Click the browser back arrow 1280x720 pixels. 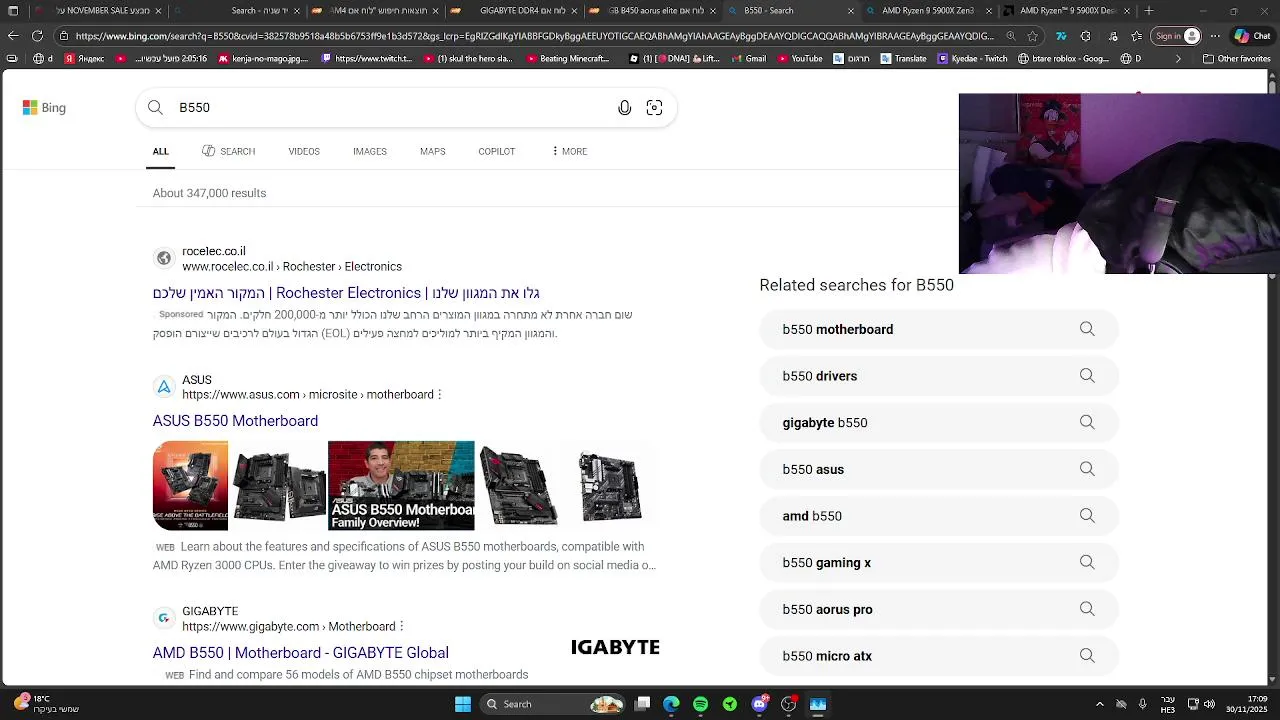tap(13, 36)
